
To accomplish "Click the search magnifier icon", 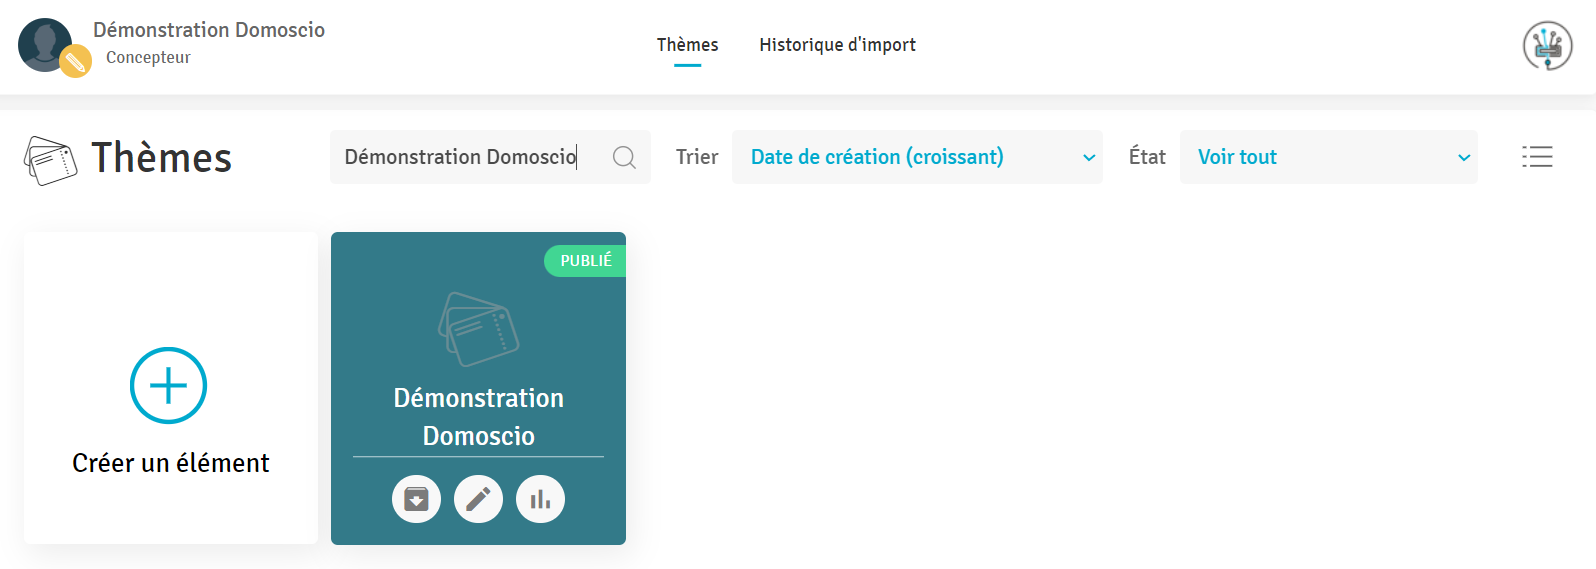I will [624, 157].
